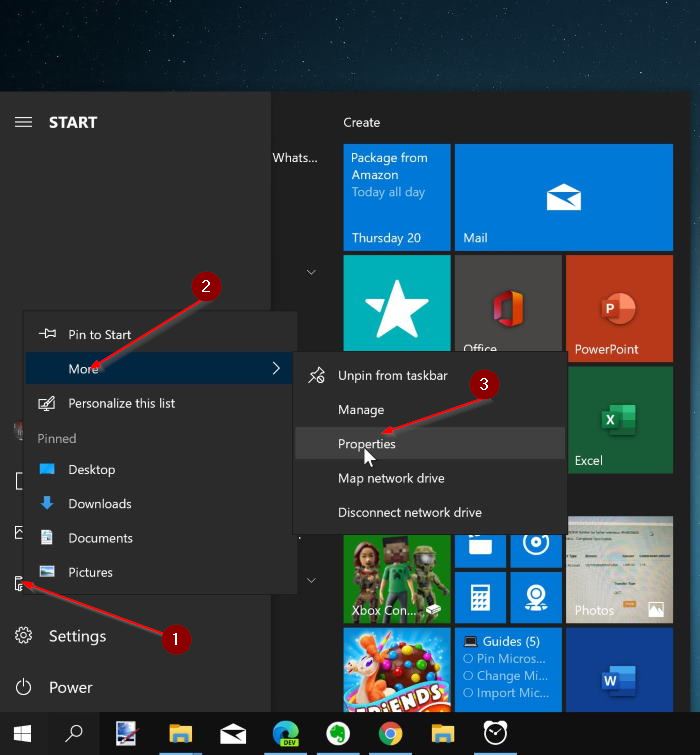Viewport: 700px width, 755px height.
Task: Click the Documents icon in Start sidebar
Action: click(19, 481)
